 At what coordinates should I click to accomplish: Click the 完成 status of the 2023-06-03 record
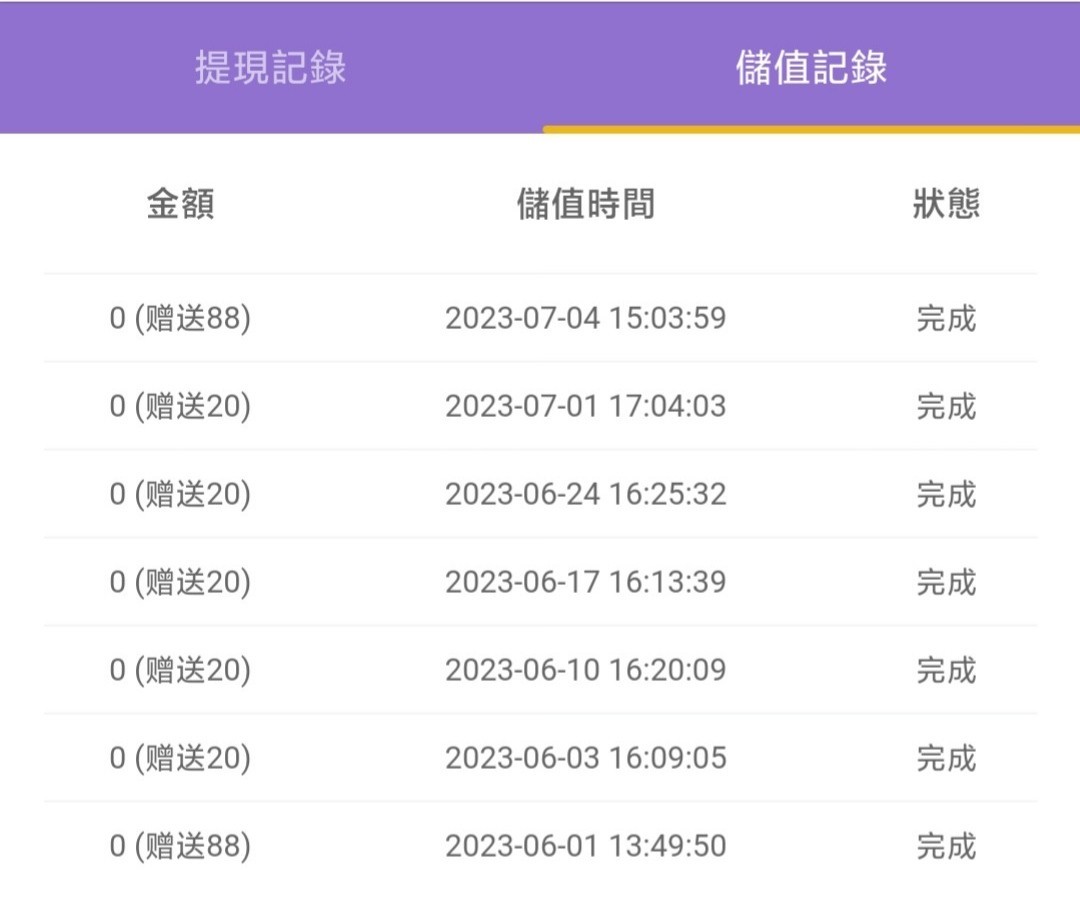(945, 758)
